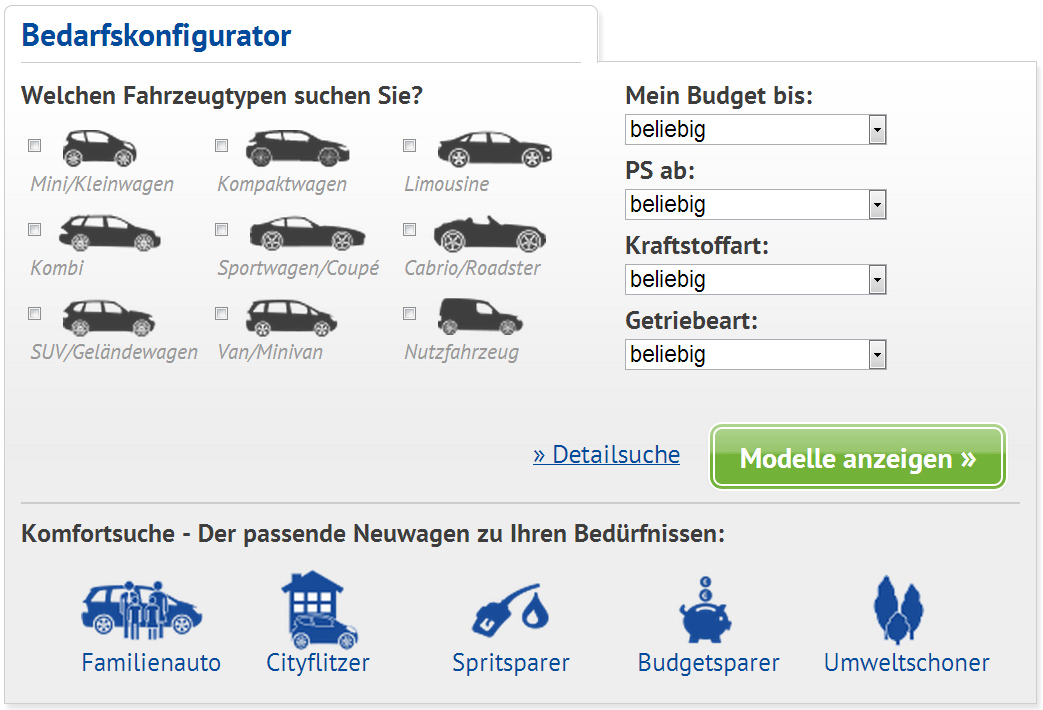Open the Mein Budget bis dropdown

click(x=755, y=130)
